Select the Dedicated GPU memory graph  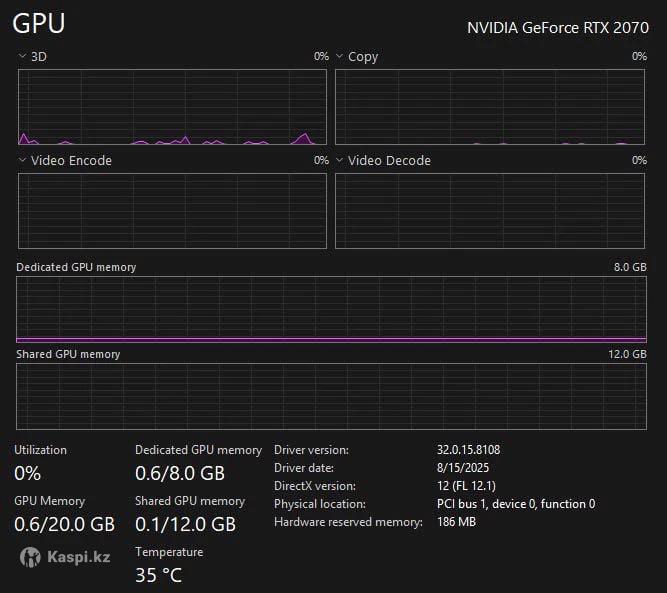tap(331, 310)
